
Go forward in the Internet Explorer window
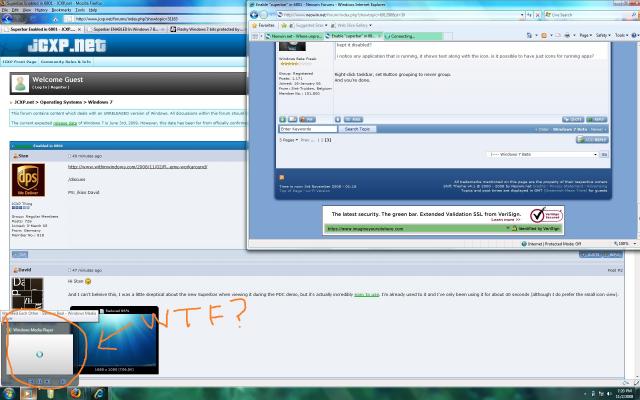264,15
